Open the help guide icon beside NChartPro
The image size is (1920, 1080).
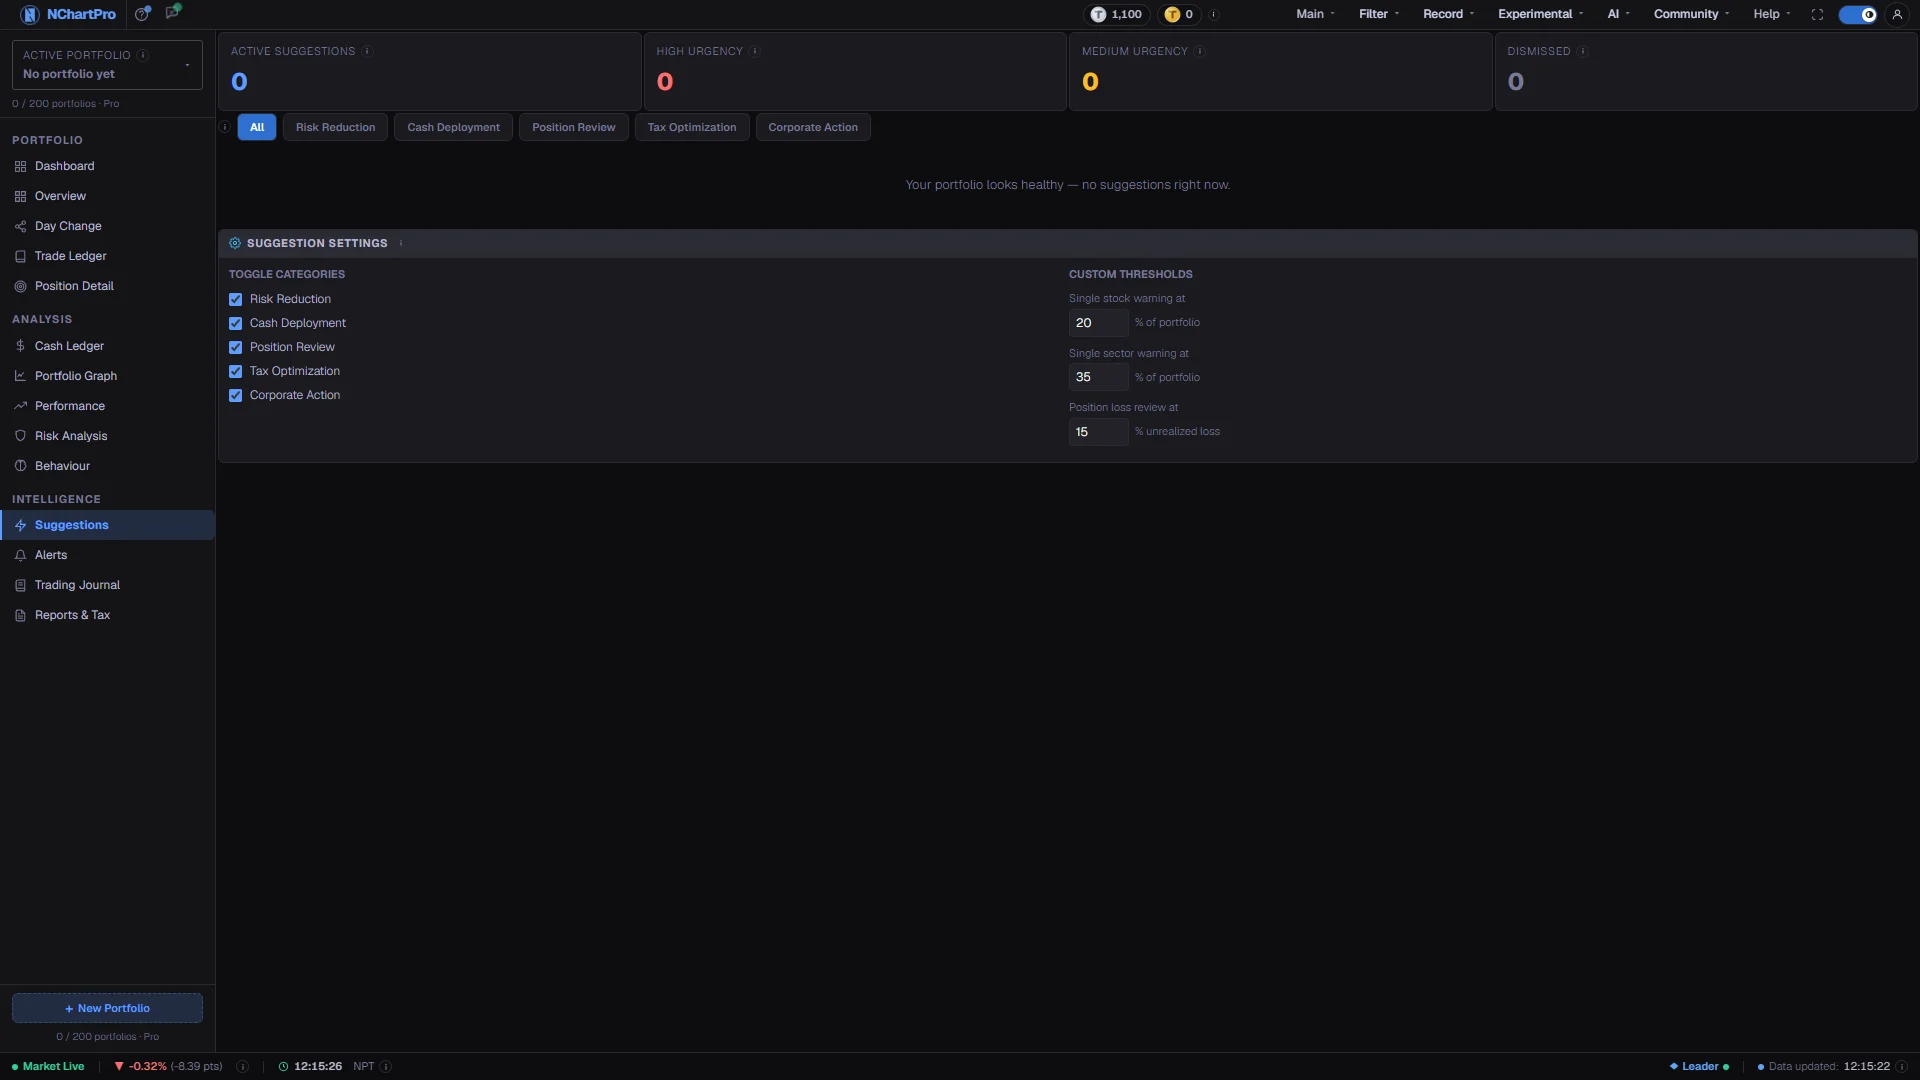(143, 13)
